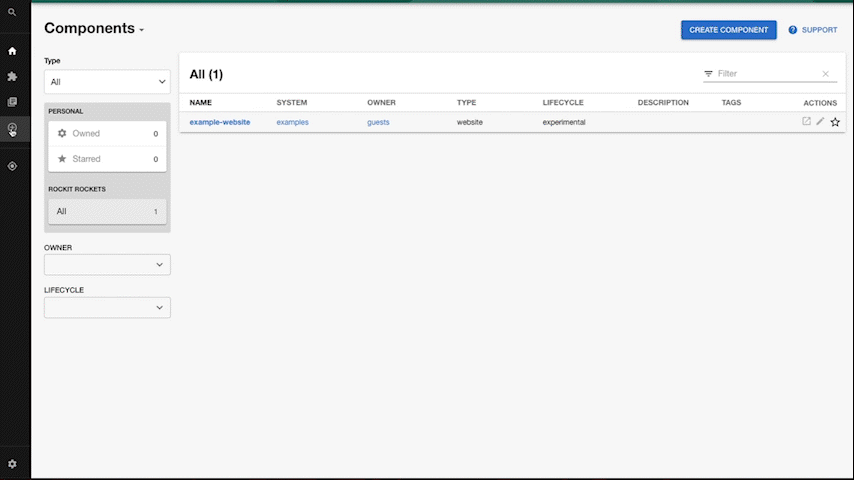Sort by the Description column header
The height and width of the screenshot is (480, 854).
pos(663,102)
